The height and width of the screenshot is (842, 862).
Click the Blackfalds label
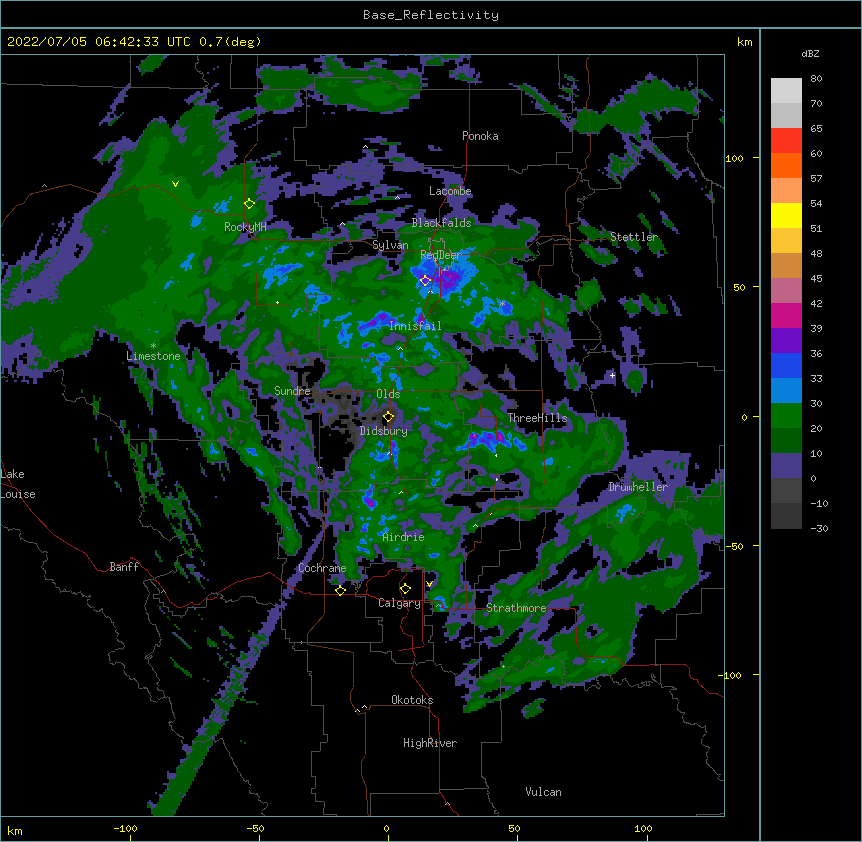coord(441,223)
